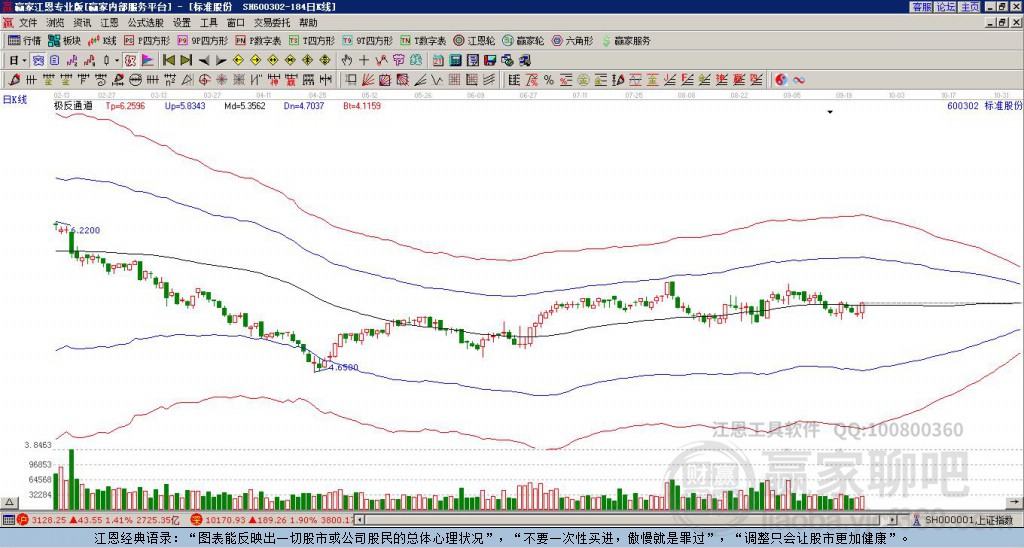
Task: Click the red fan lines tool
Action: point(368,80)
